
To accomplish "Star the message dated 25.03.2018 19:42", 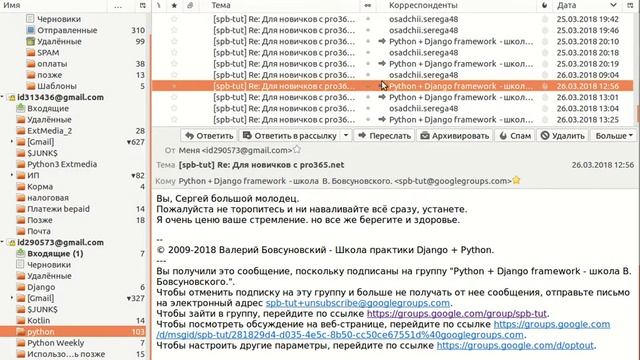I will (174, 19).
